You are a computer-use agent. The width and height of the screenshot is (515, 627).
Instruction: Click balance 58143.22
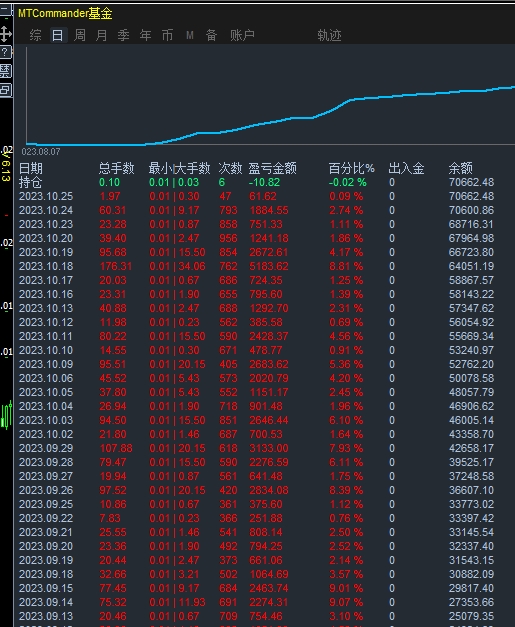(471, 294)
